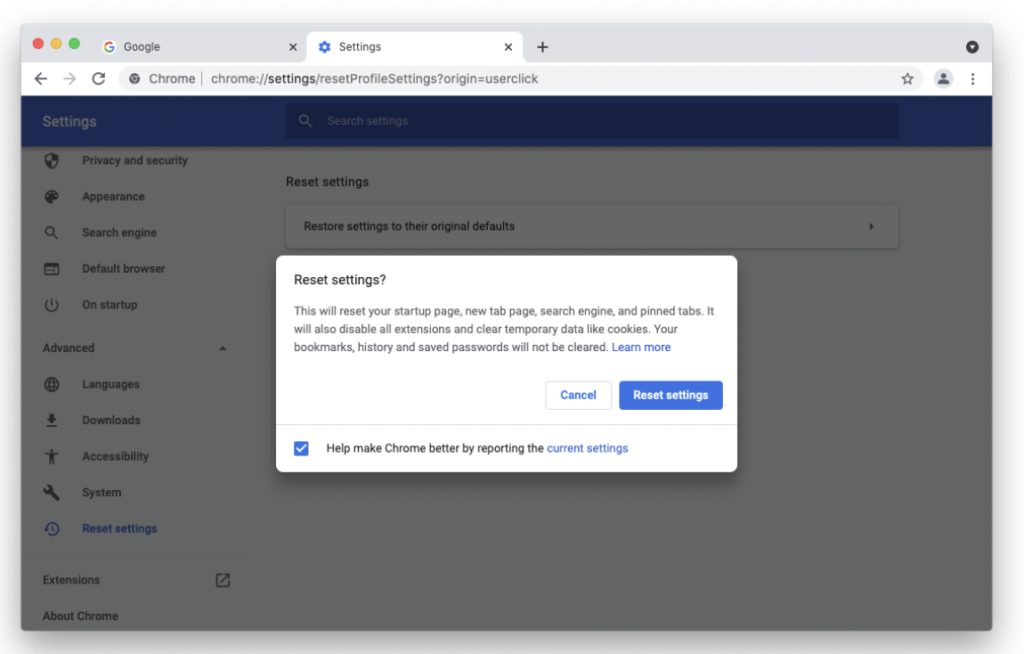Click the forward navigation arrow
Viewport: 1024px width, 654px height.
pos(69,79)
